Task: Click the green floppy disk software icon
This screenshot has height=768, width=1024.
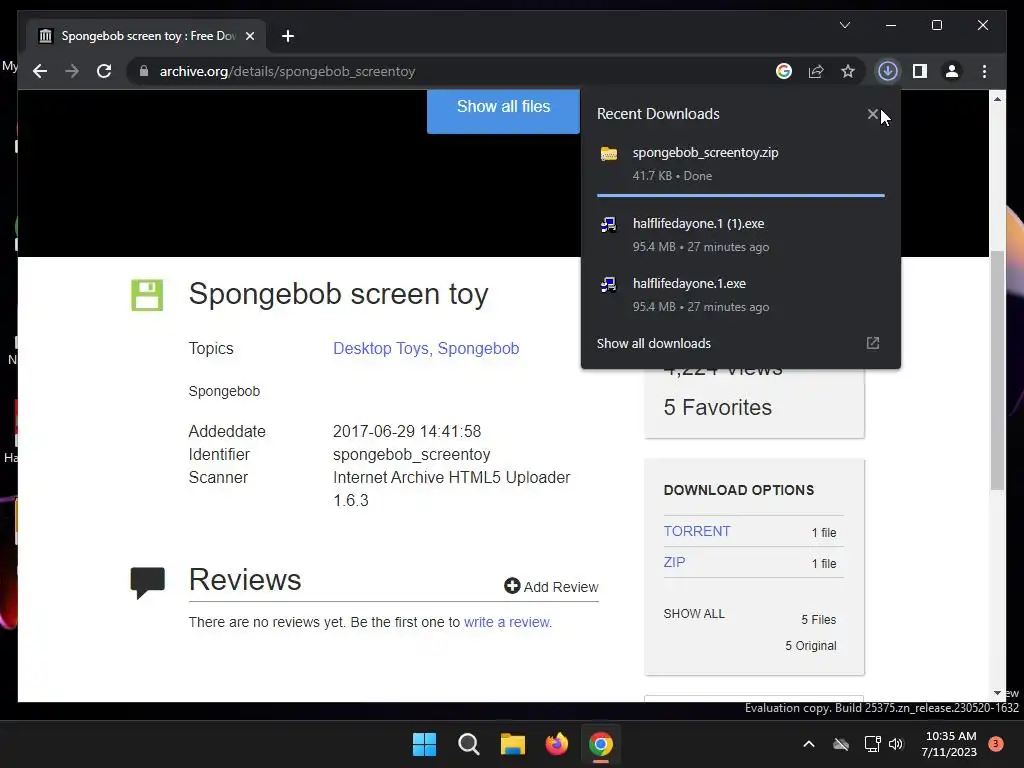Action: [147, 295]
